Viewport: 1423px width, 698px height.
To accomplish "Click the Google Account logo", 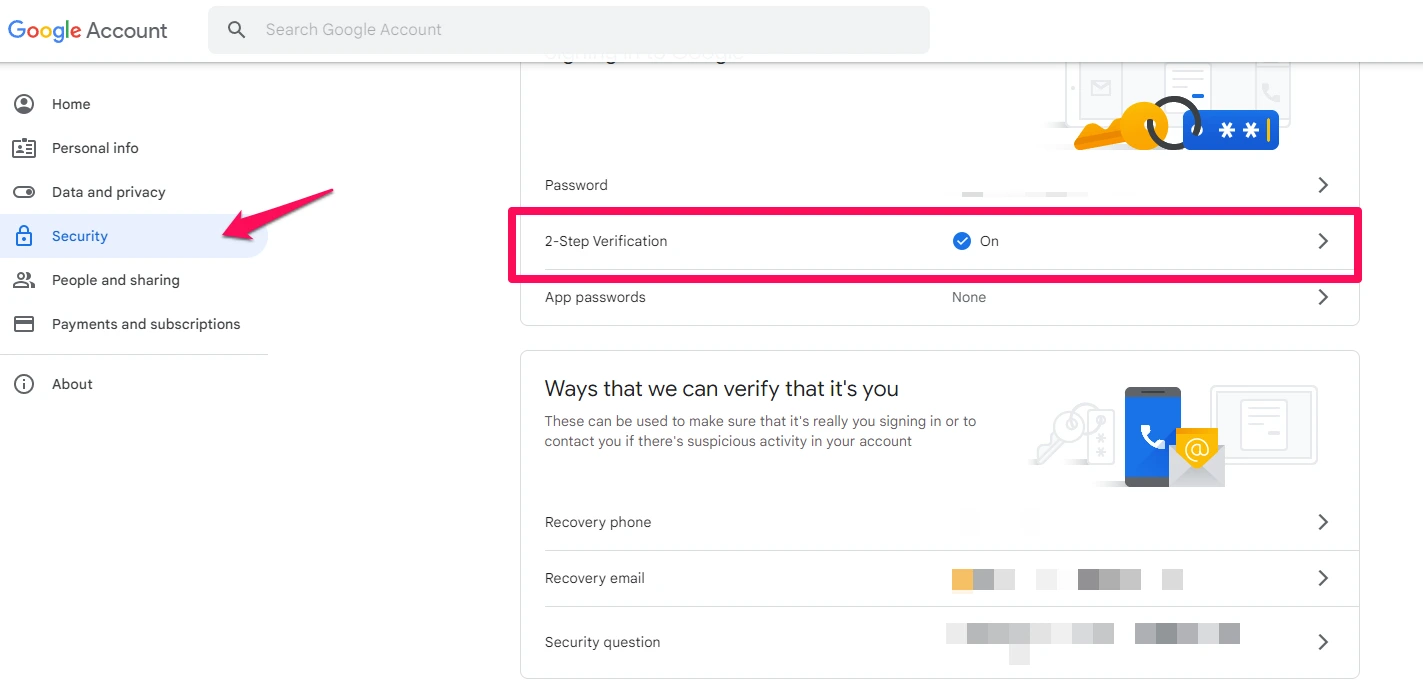I will point(88,30).
